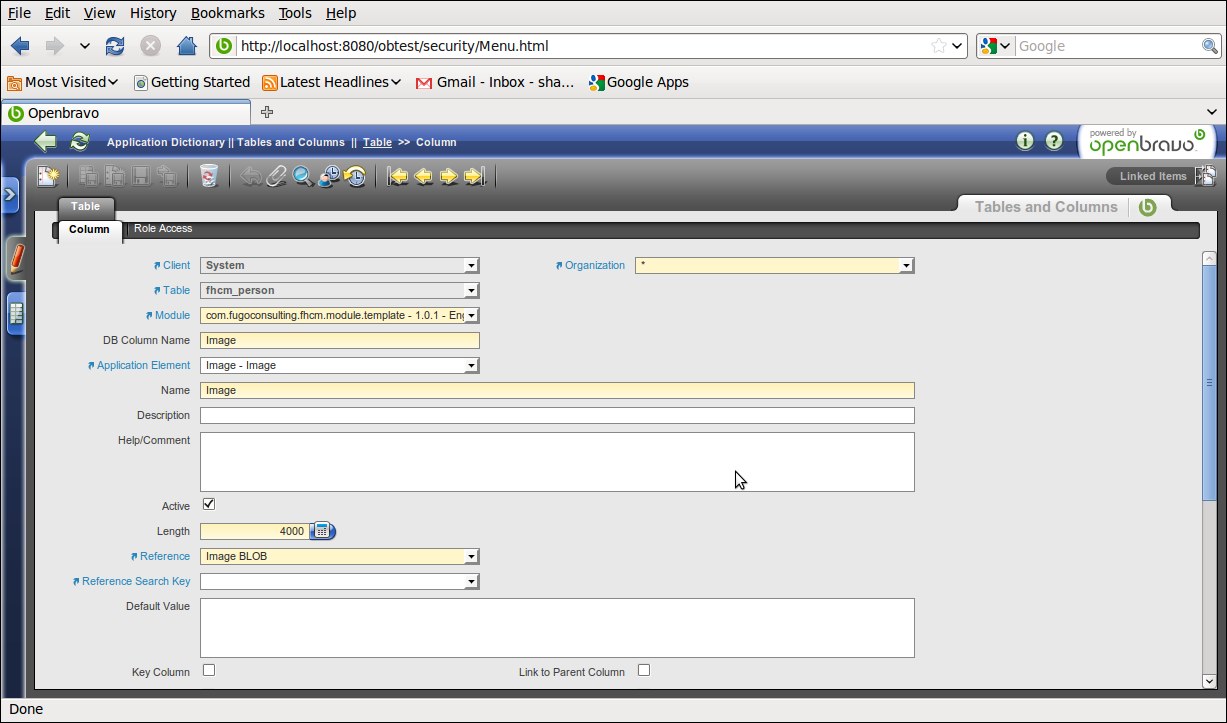1227x723 pixels.
Task: Switch to grid view via the pencil sidebar icon
Action: [14, 258]
